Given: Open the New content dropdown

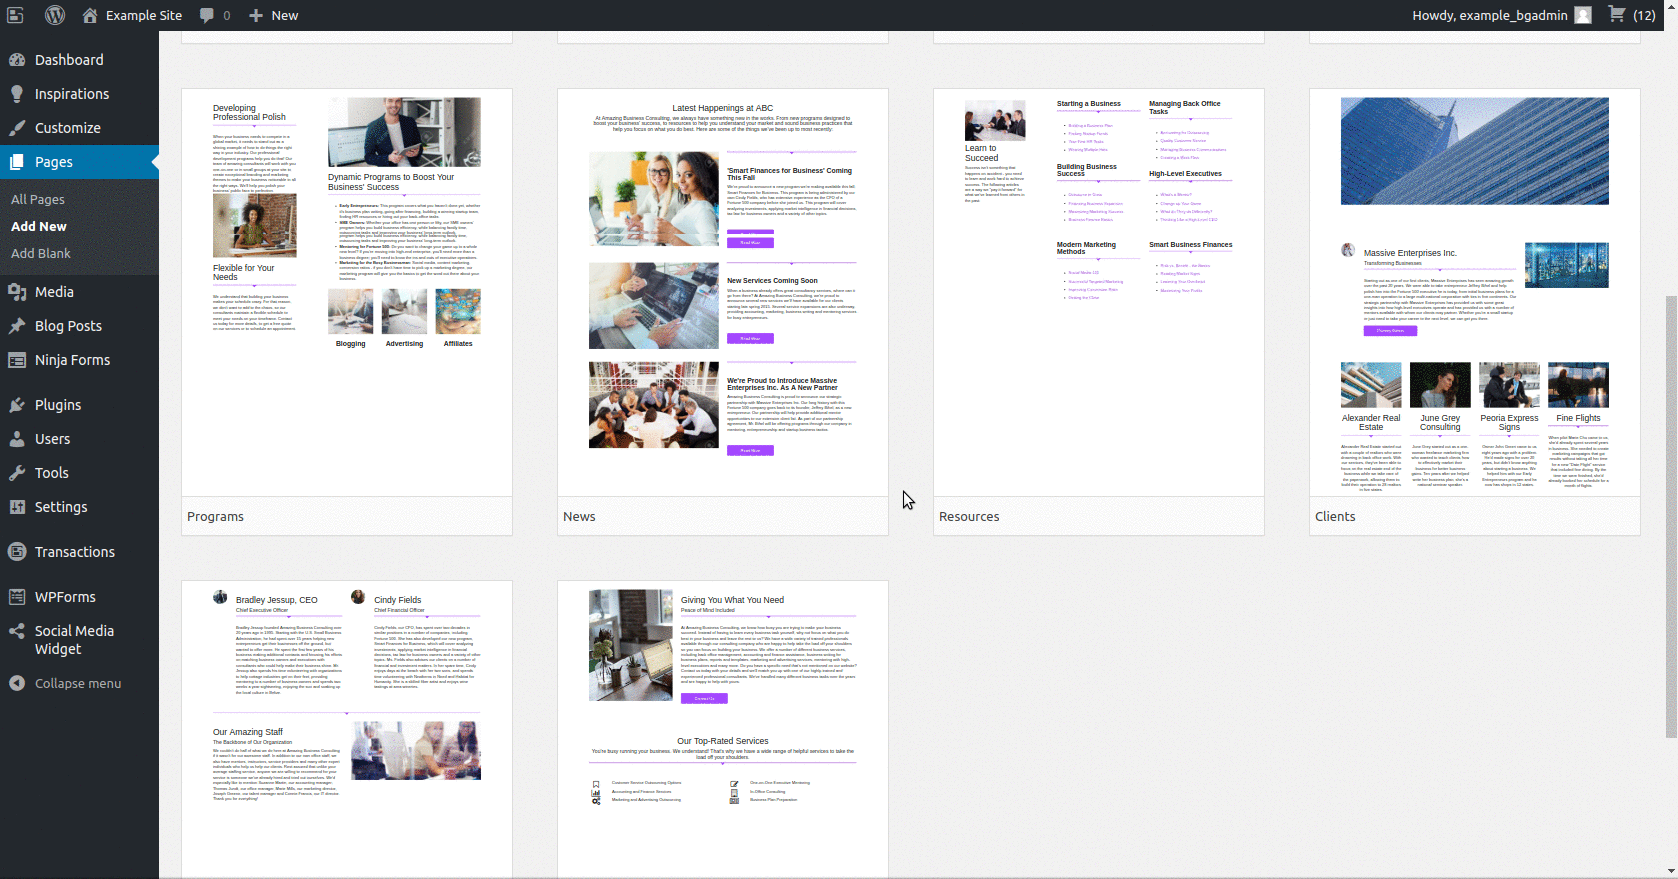Looking at the screenshot, I should click(273, 15).
